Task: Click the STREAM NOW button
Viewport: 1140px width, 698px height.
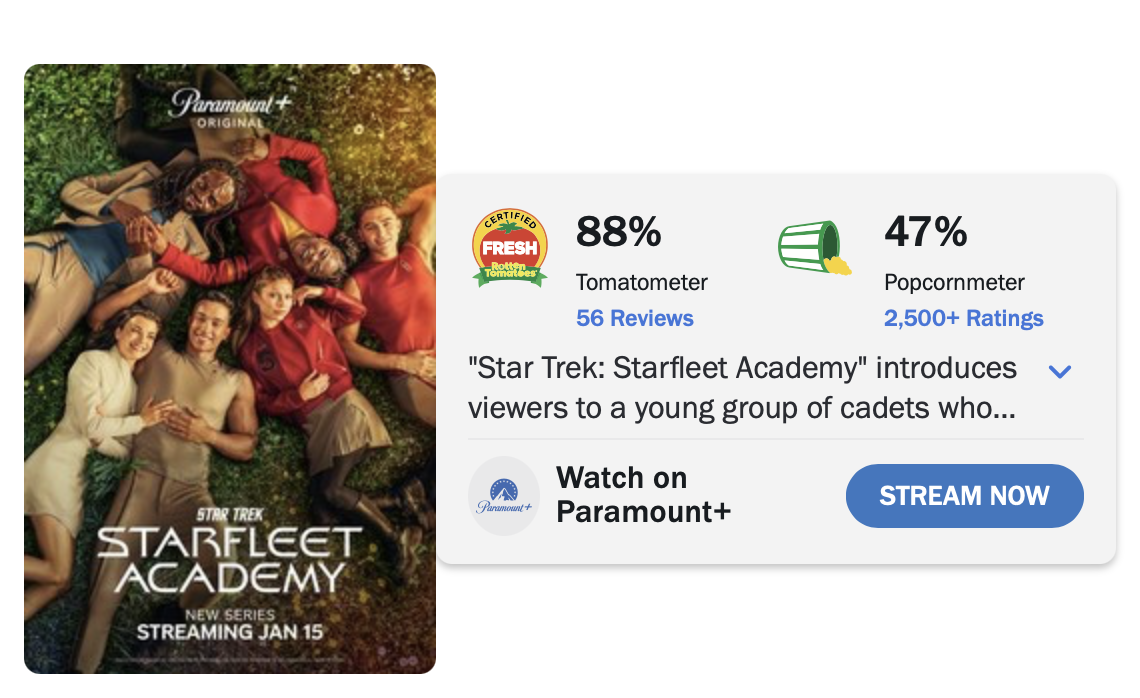Action: click(x=965, y=496)
